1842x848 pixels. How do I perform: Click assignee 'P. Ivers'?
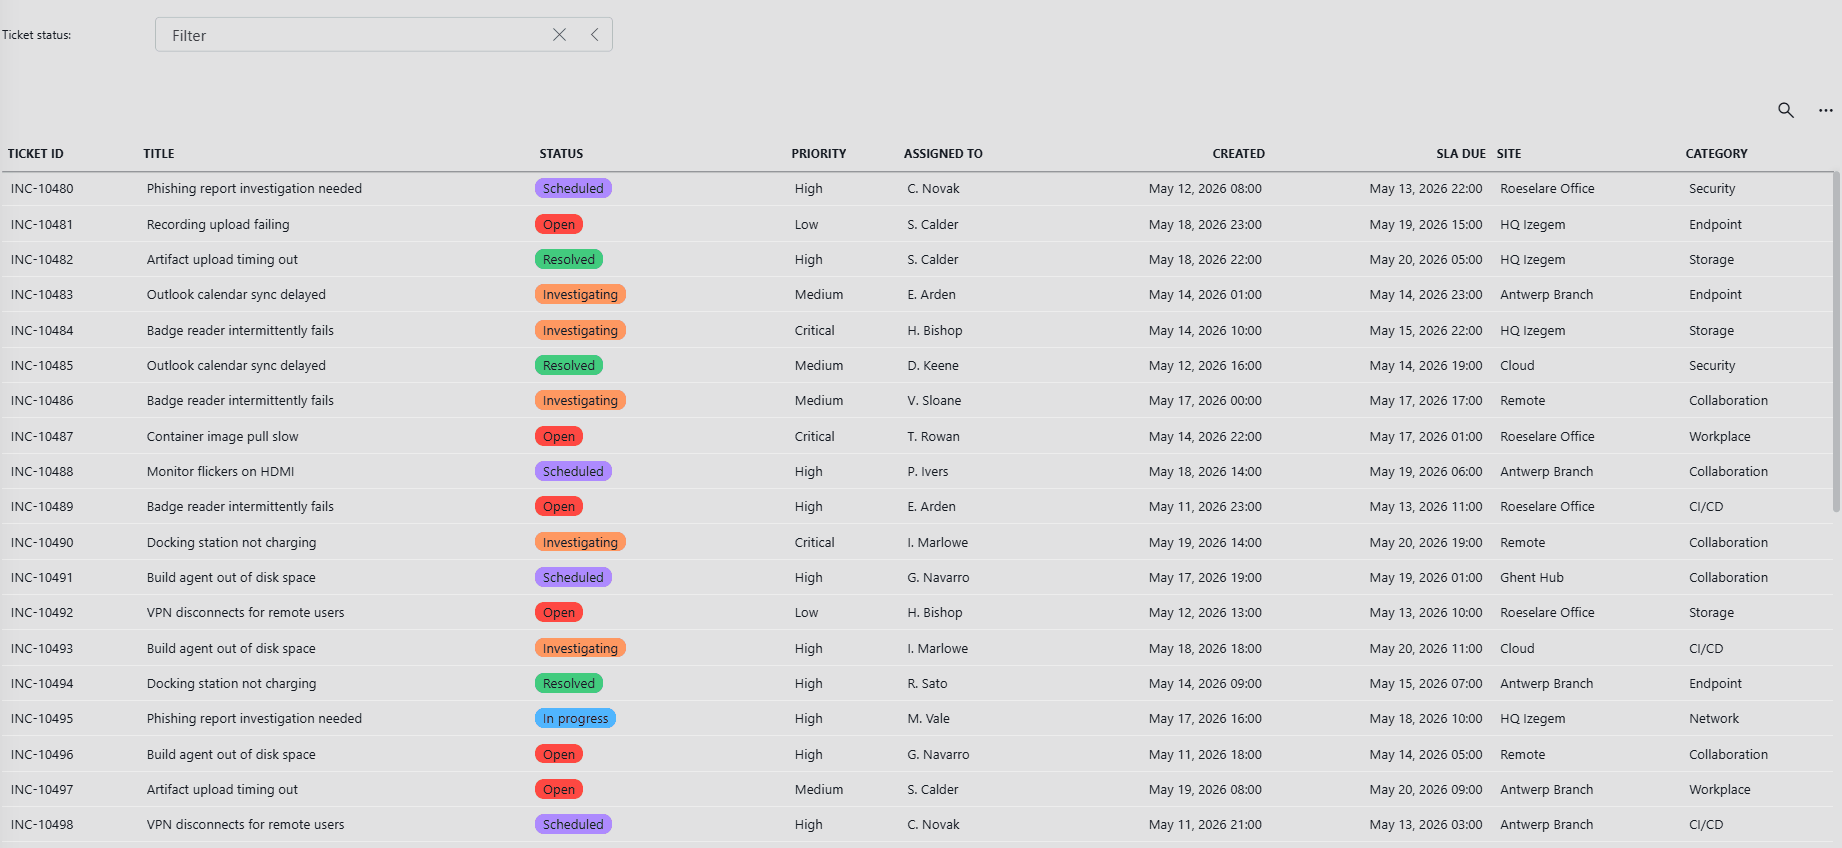(927, 472)
